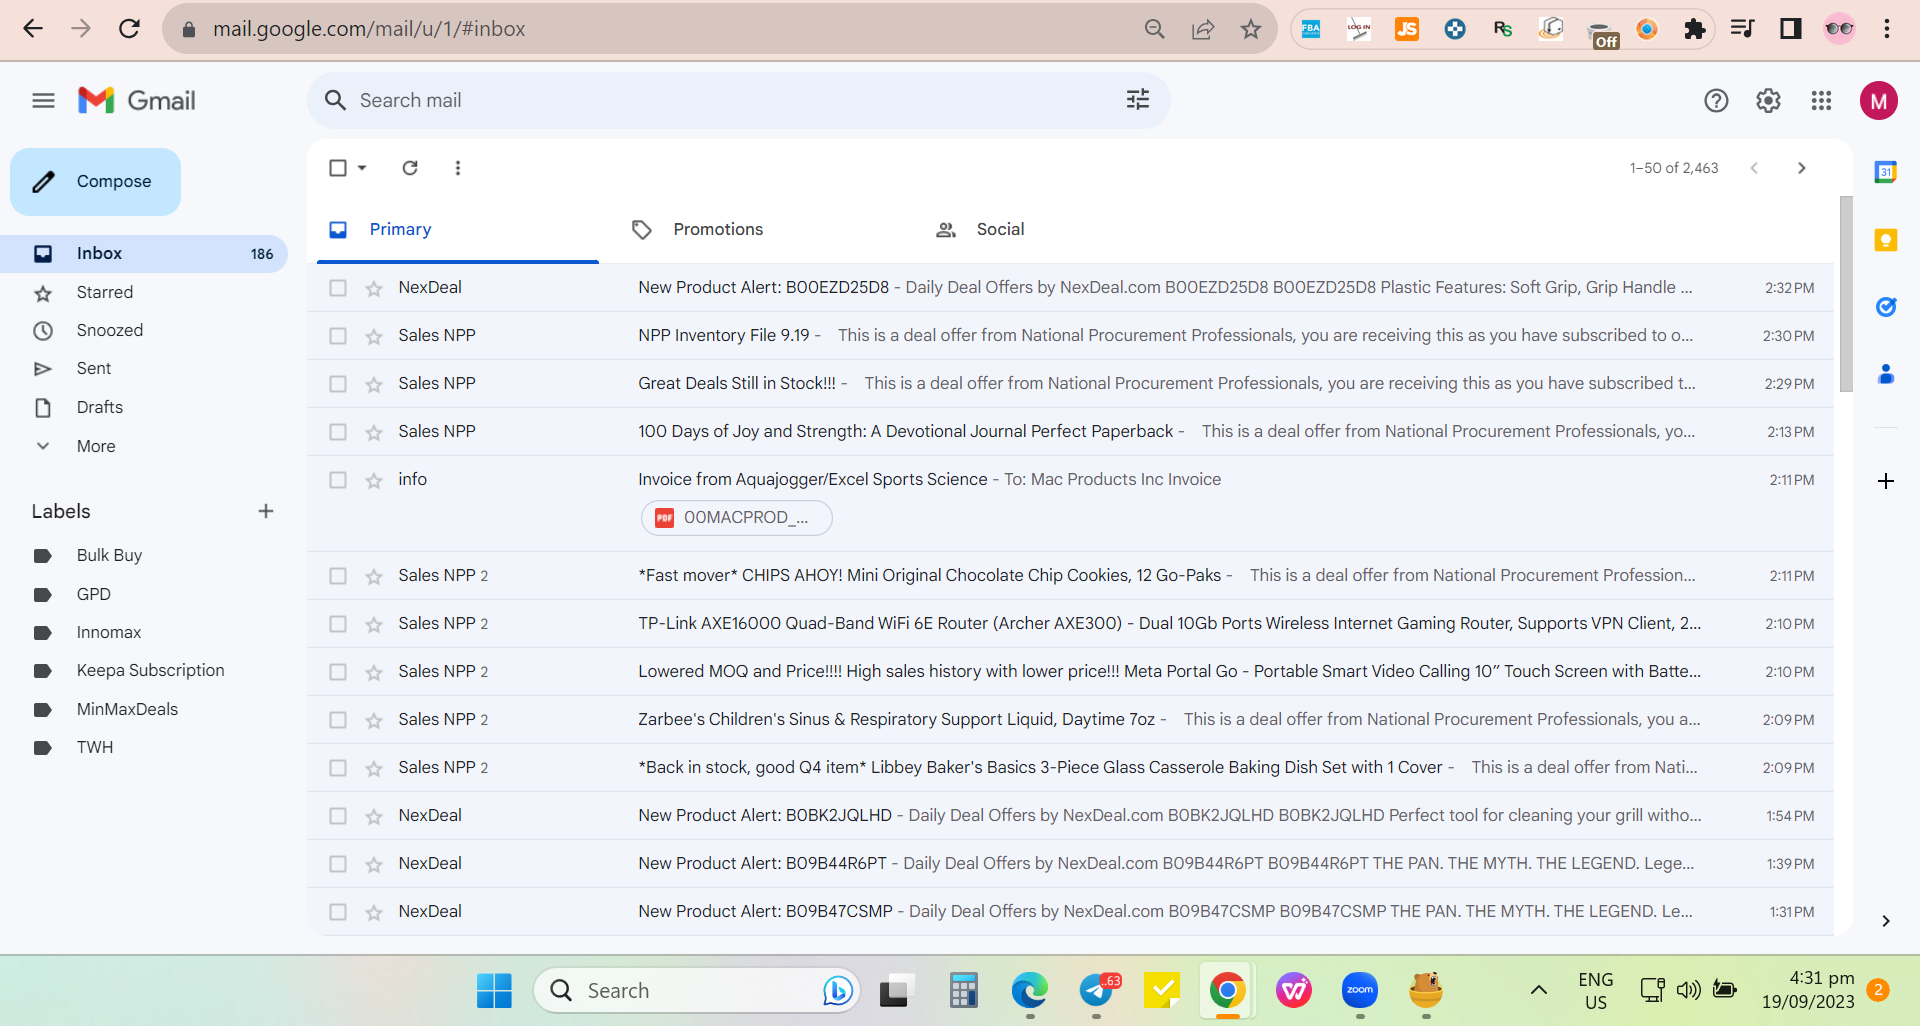
Task: Select the Zarbee's Children's Sinus email checkbox
Action: 338,720
